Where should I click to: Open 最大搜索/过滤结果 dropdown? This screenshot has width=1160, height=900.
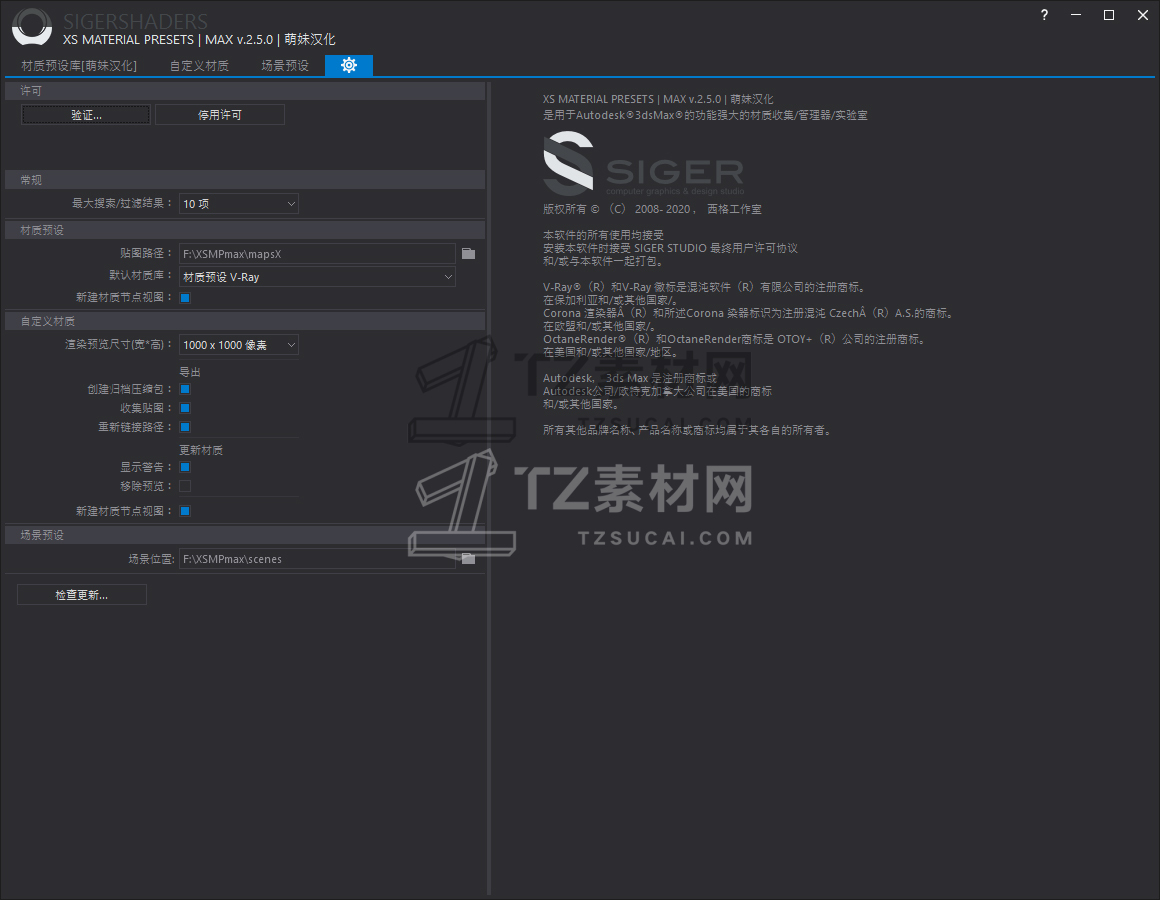[x=239, y=203]
